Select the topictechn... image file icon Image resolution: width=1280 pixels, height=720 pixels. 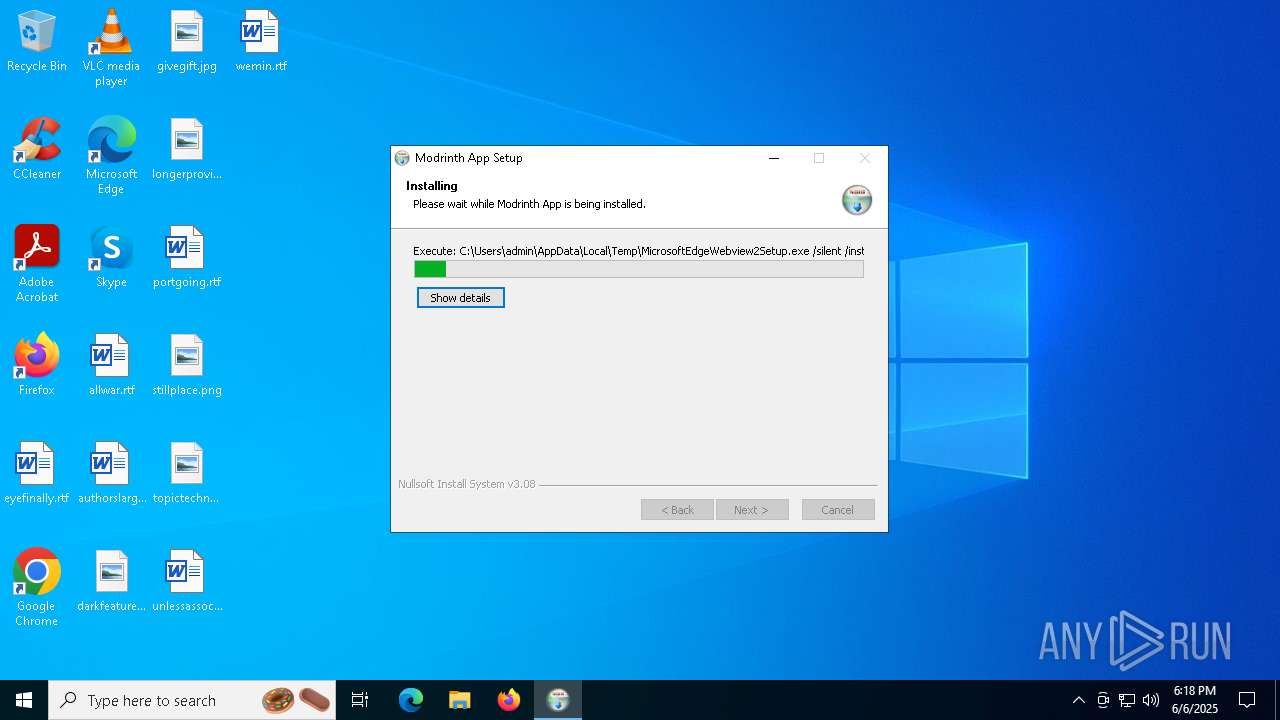[x=187, y=473]
